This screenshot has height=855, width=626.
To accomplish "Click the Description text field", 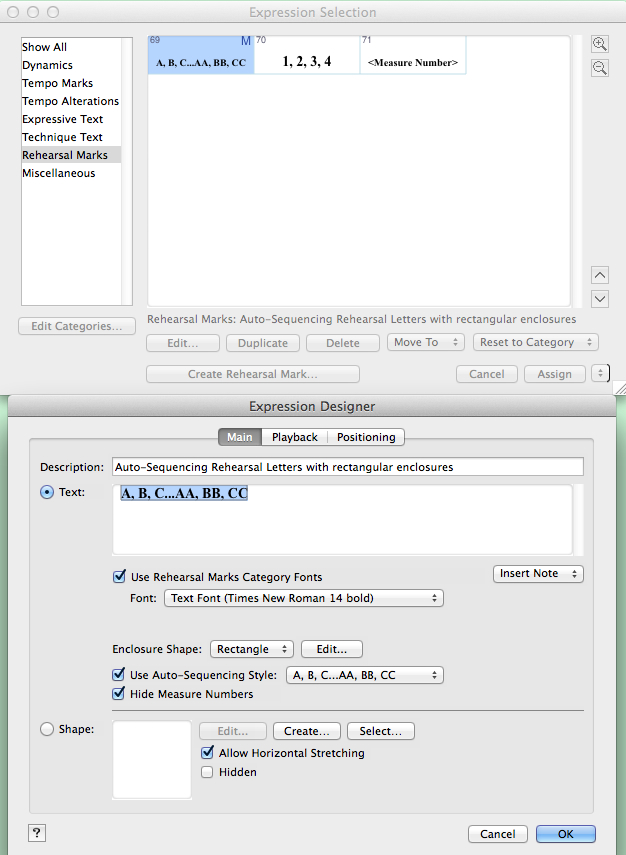I will [347, 467].
